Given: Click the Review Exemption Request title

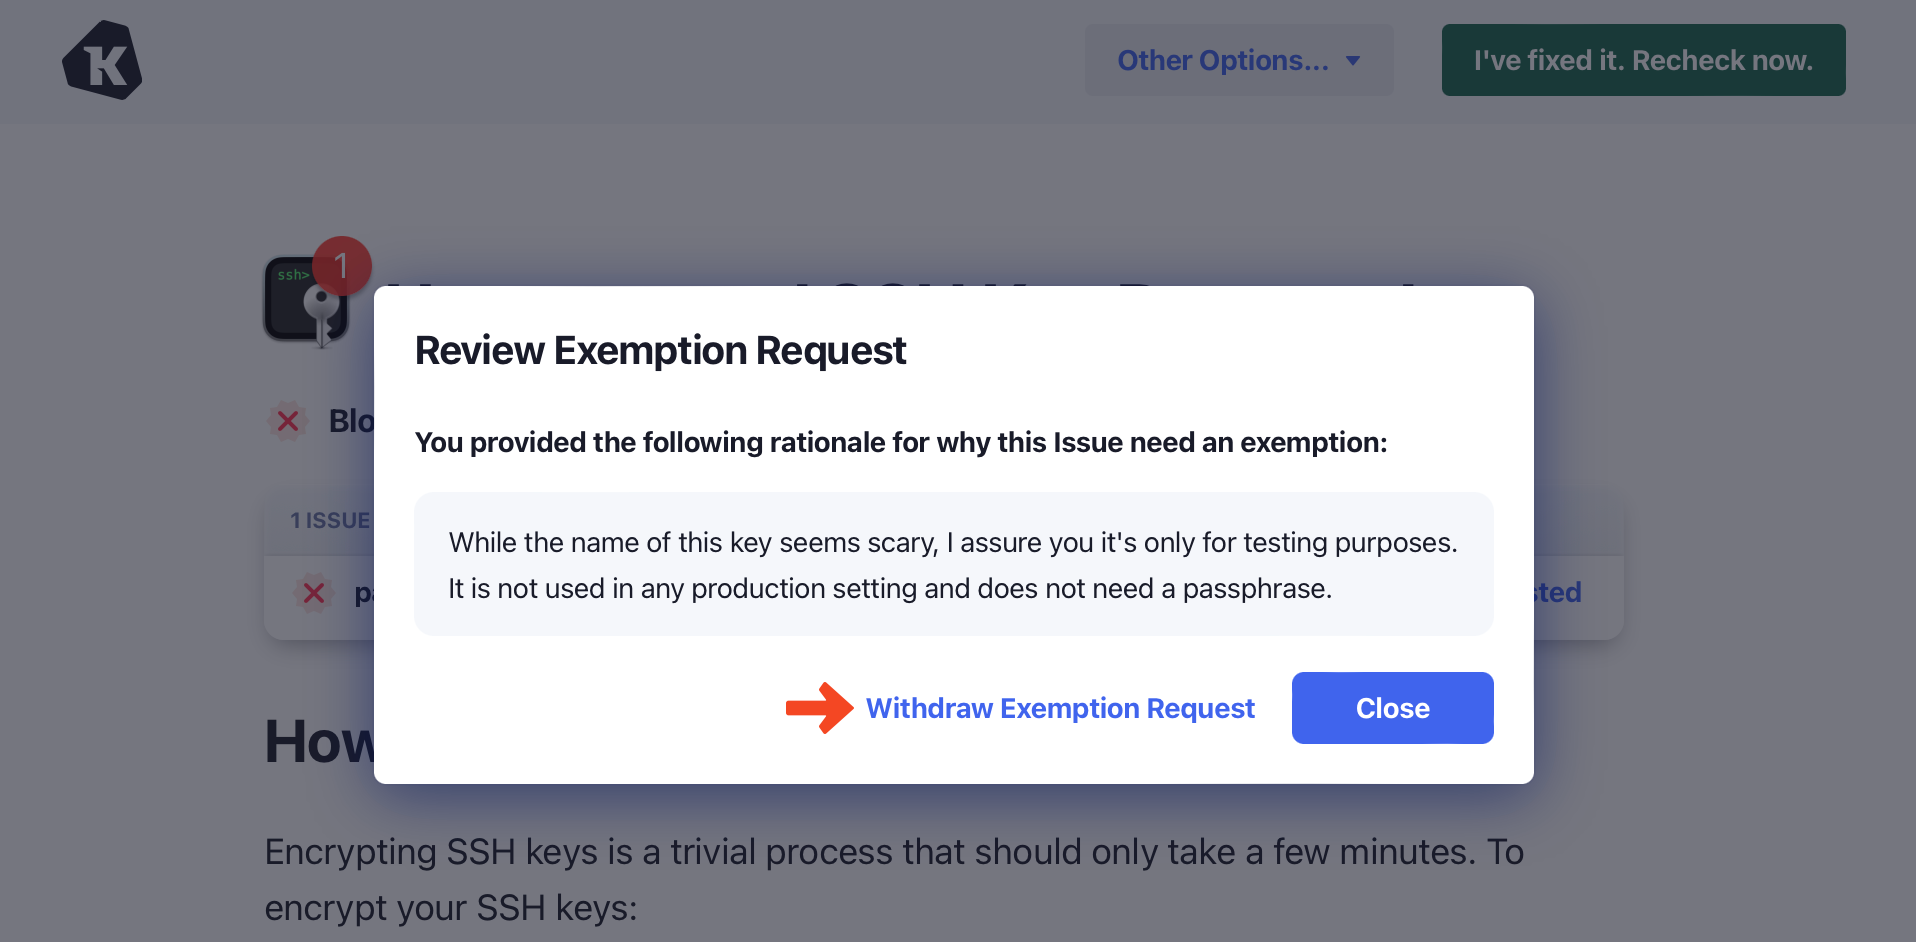Looking at the screenshot, I should click(x=660, y=351).
